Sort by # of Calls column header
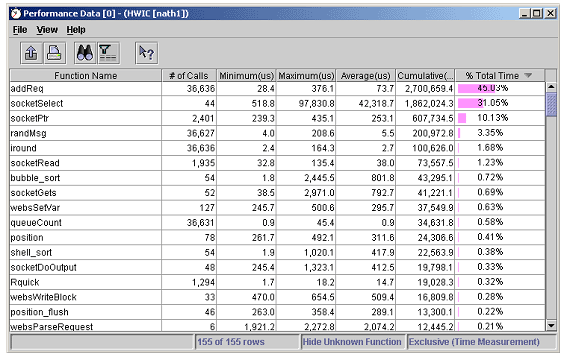The image size is (564, 360). (189, 76)
